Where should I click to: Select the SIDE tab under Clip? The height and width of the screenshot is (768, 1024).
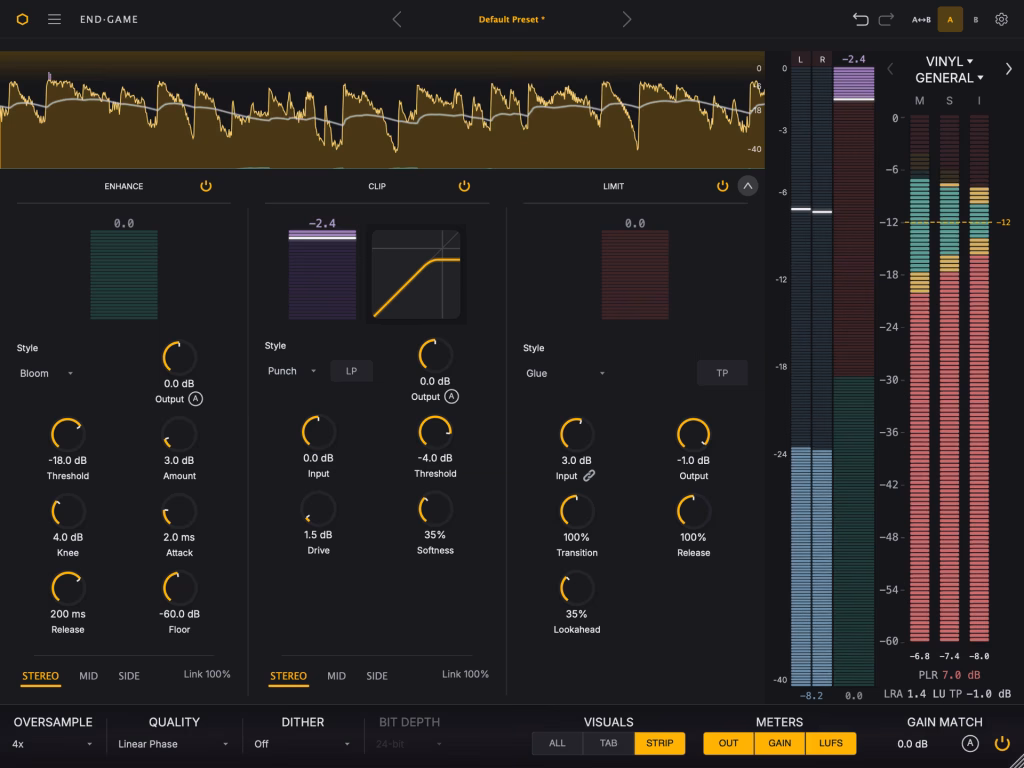click(377, 676)
